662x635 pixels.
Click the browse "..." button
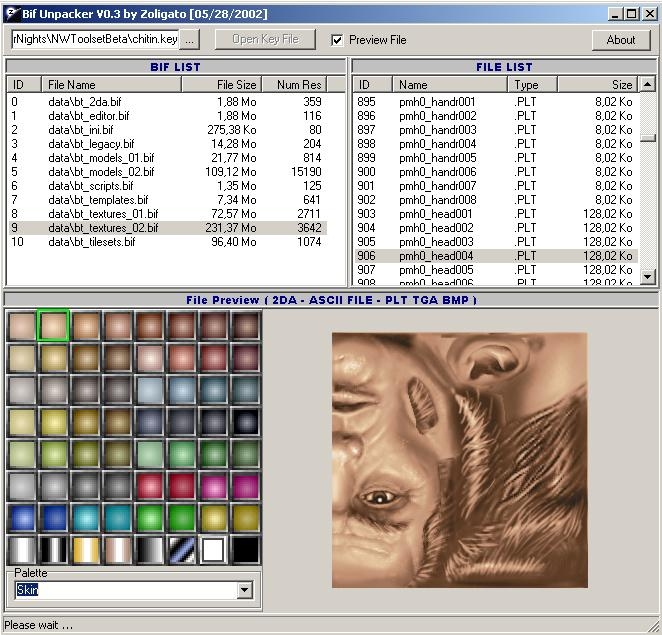coord(191,39)
